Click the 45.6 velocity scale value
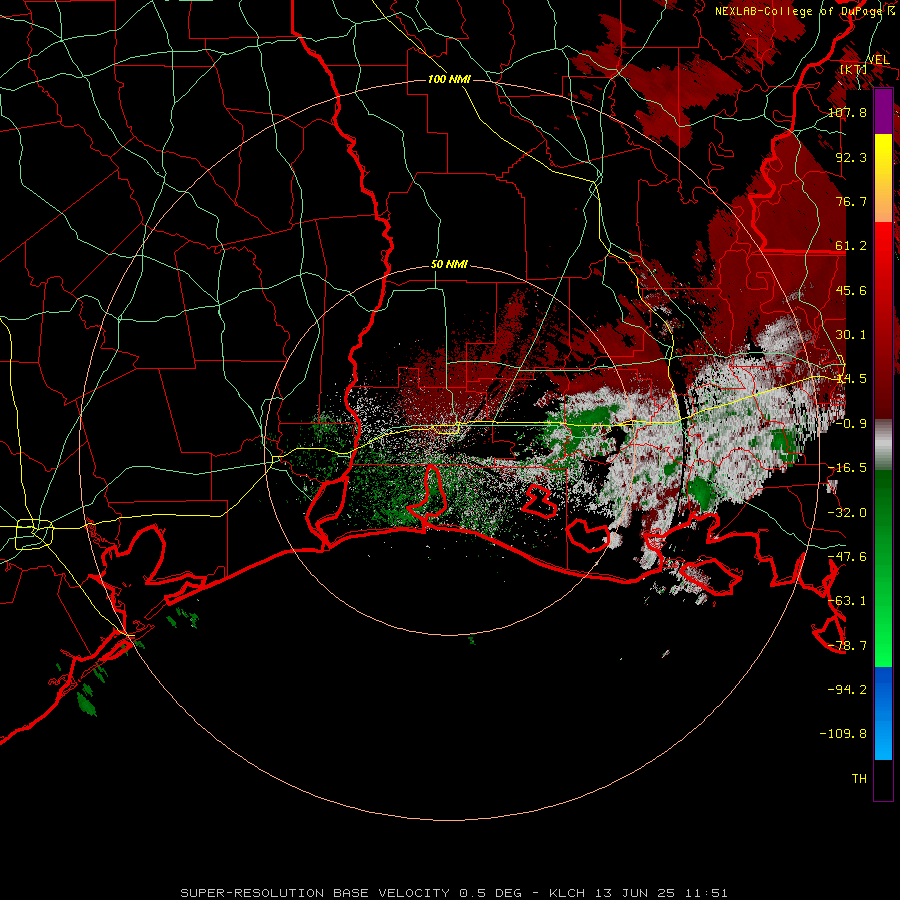 click(851, 290)
